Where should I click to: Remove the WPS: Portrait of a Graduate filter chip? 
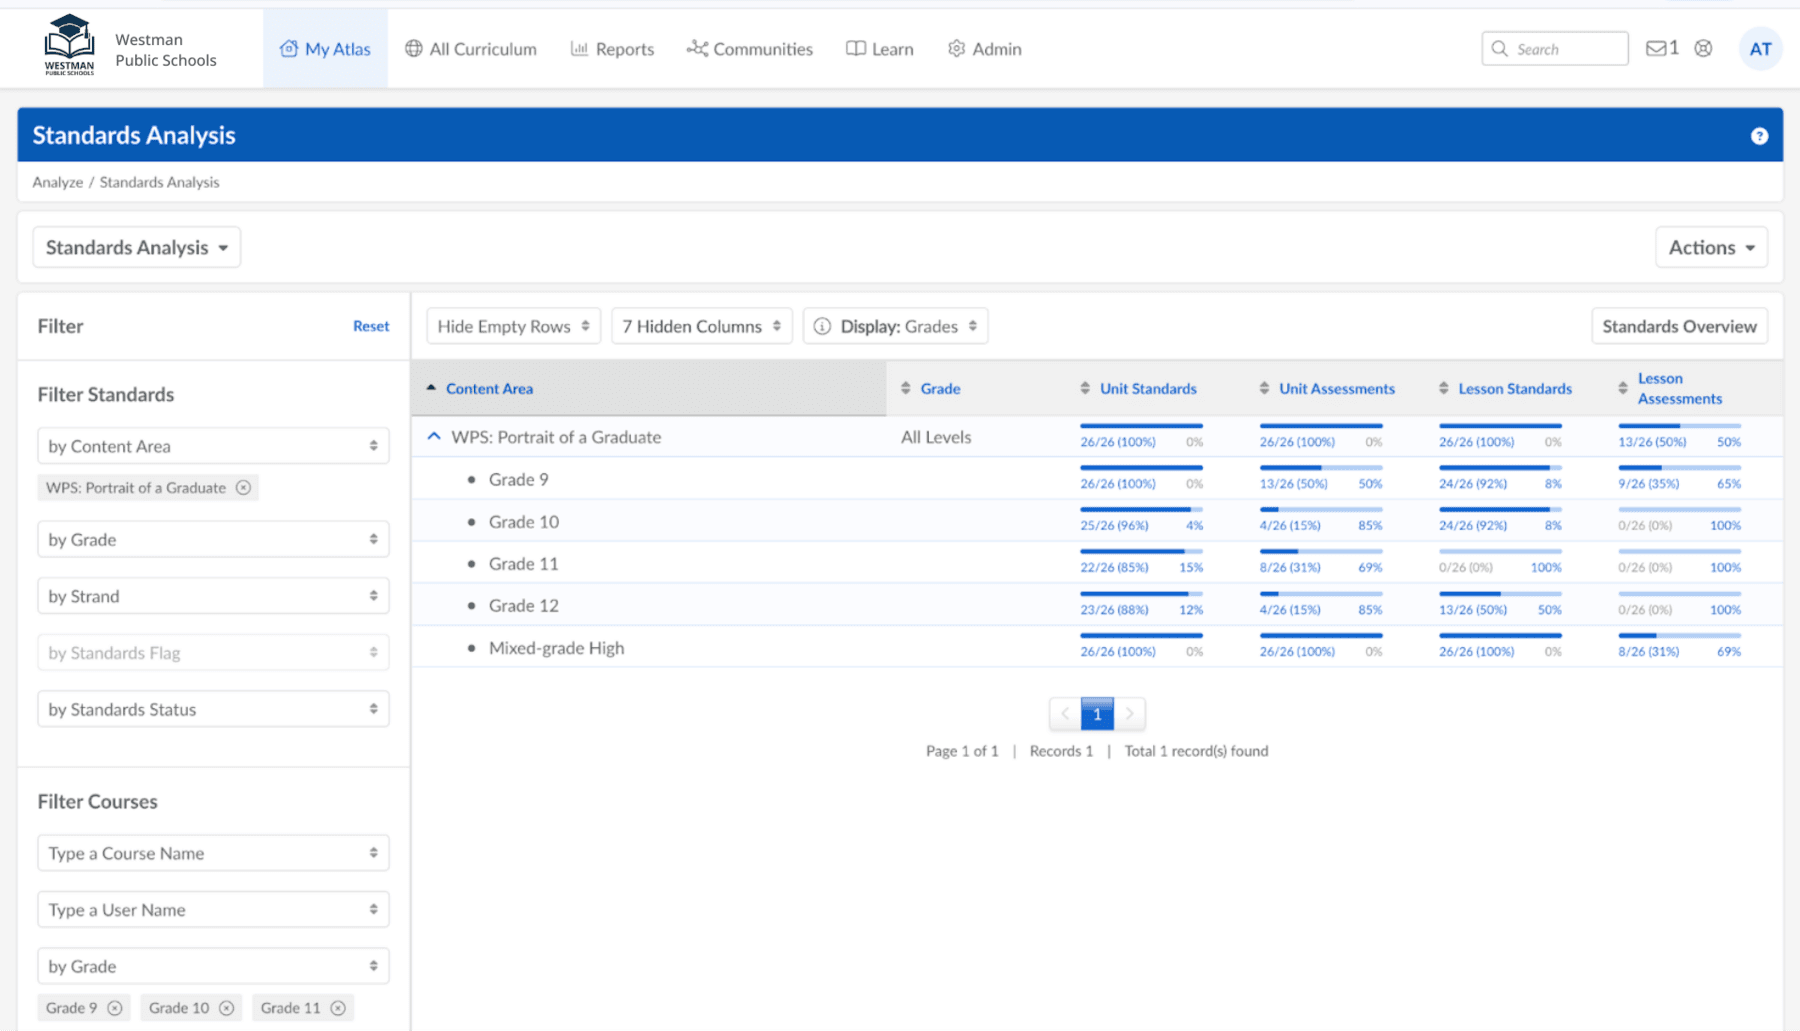coord(243,488)
